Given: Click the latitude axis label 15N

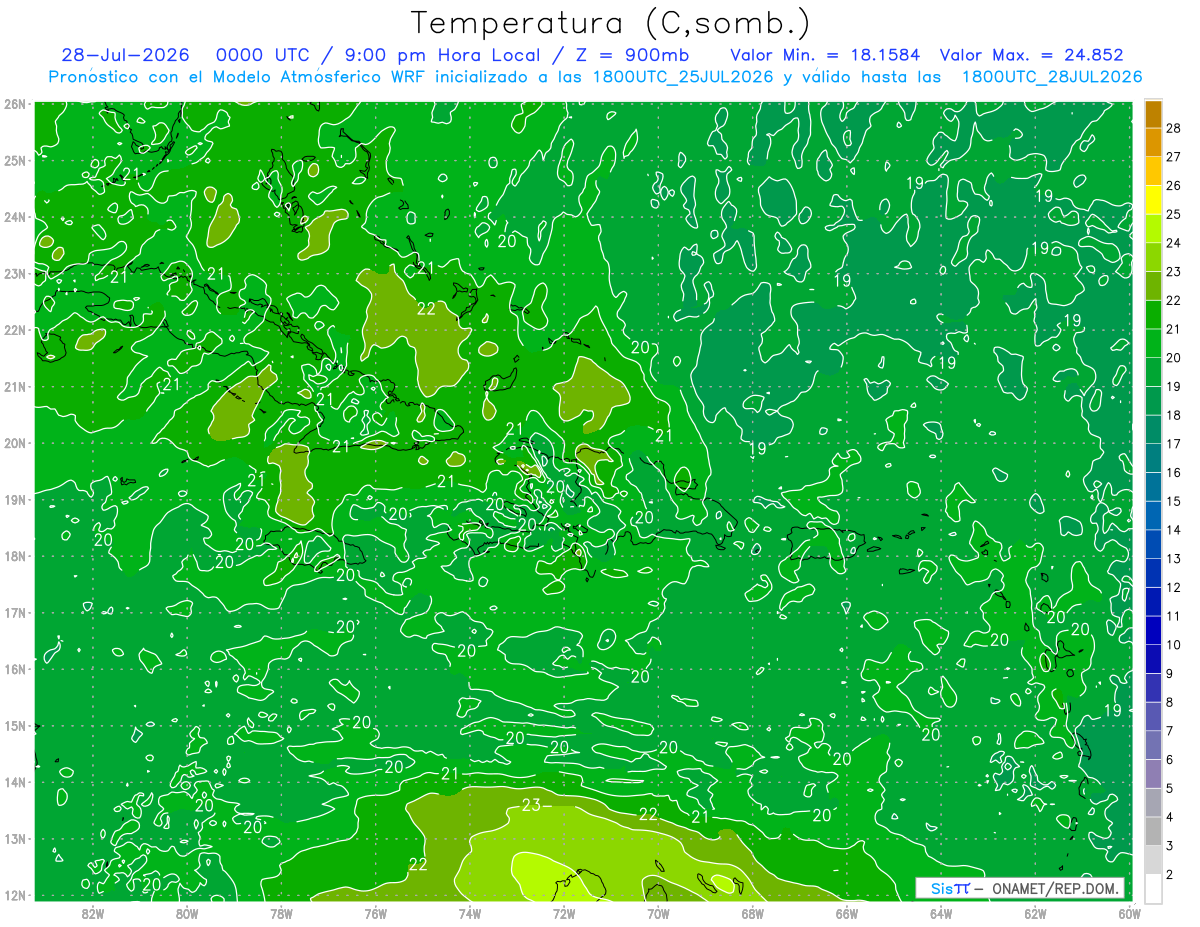Looking at the screenshot, I should click(x=15, y=726).
